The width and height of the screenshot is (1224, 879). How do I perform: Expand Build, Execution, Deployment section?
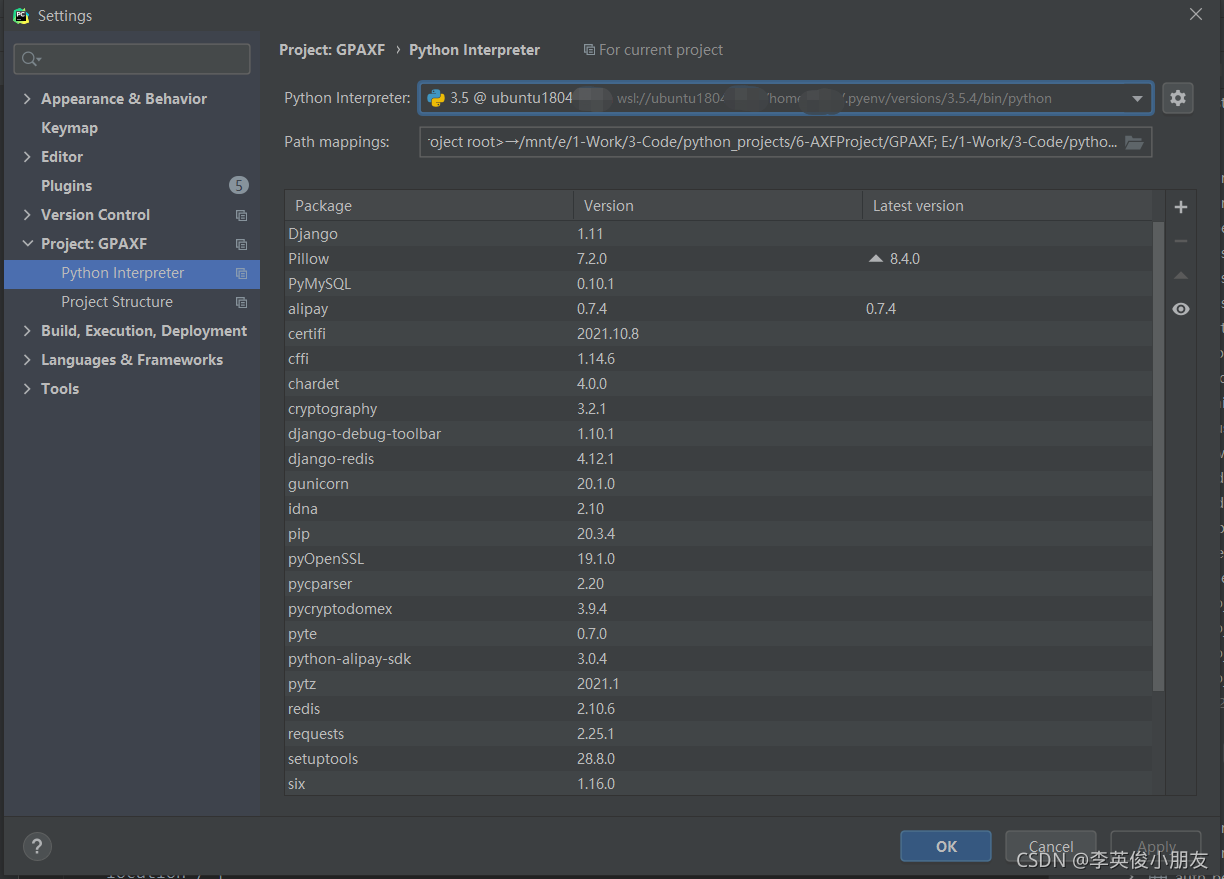coord(27,331)
